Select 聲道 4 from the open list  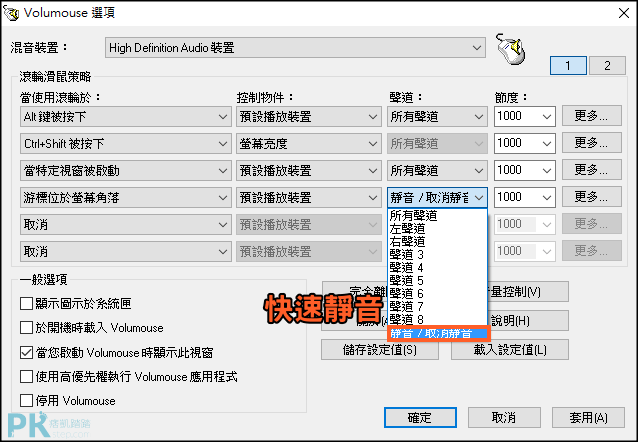pyautogui.click(x=437, y=267)
